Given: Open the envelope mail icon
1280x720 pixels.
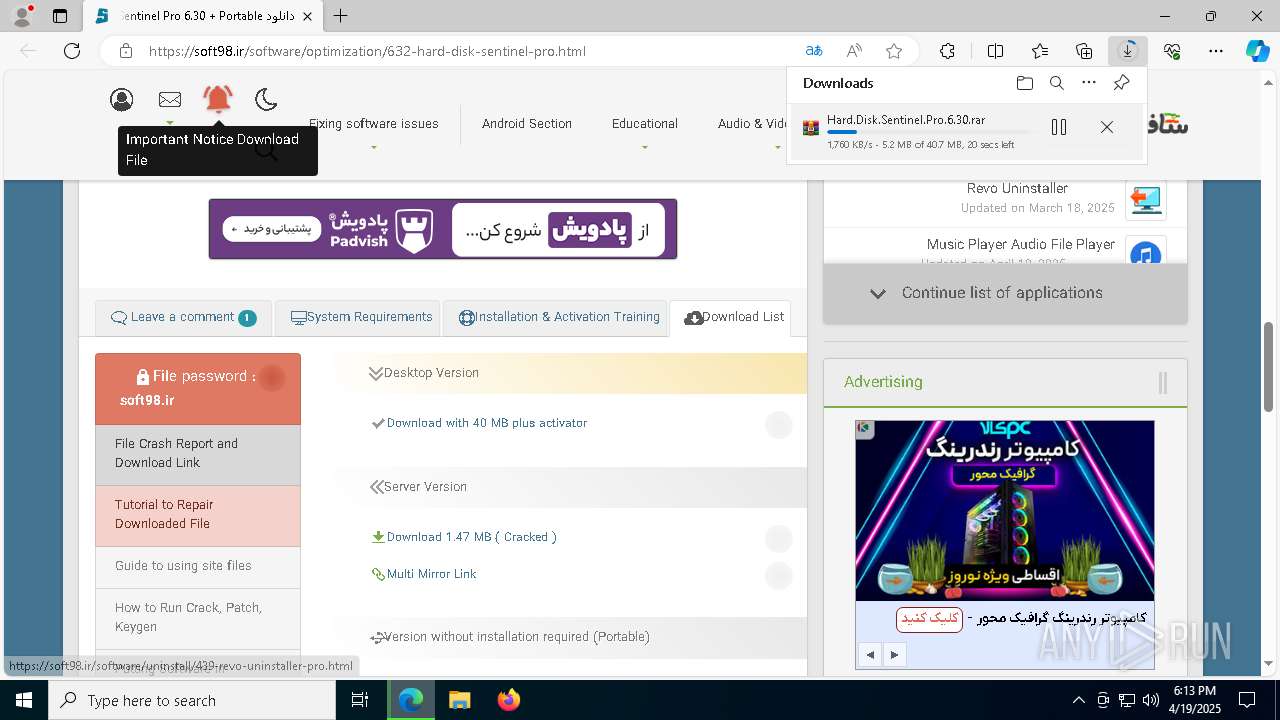Looking at the screenshot, I should coord(170,99).
